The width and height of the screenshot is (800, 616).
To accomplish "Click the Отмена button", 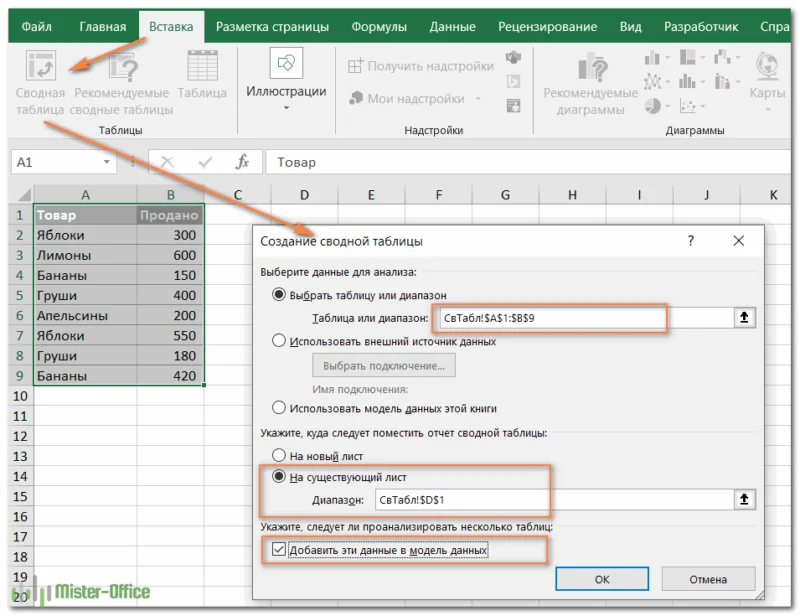I will tap(707, 579).
